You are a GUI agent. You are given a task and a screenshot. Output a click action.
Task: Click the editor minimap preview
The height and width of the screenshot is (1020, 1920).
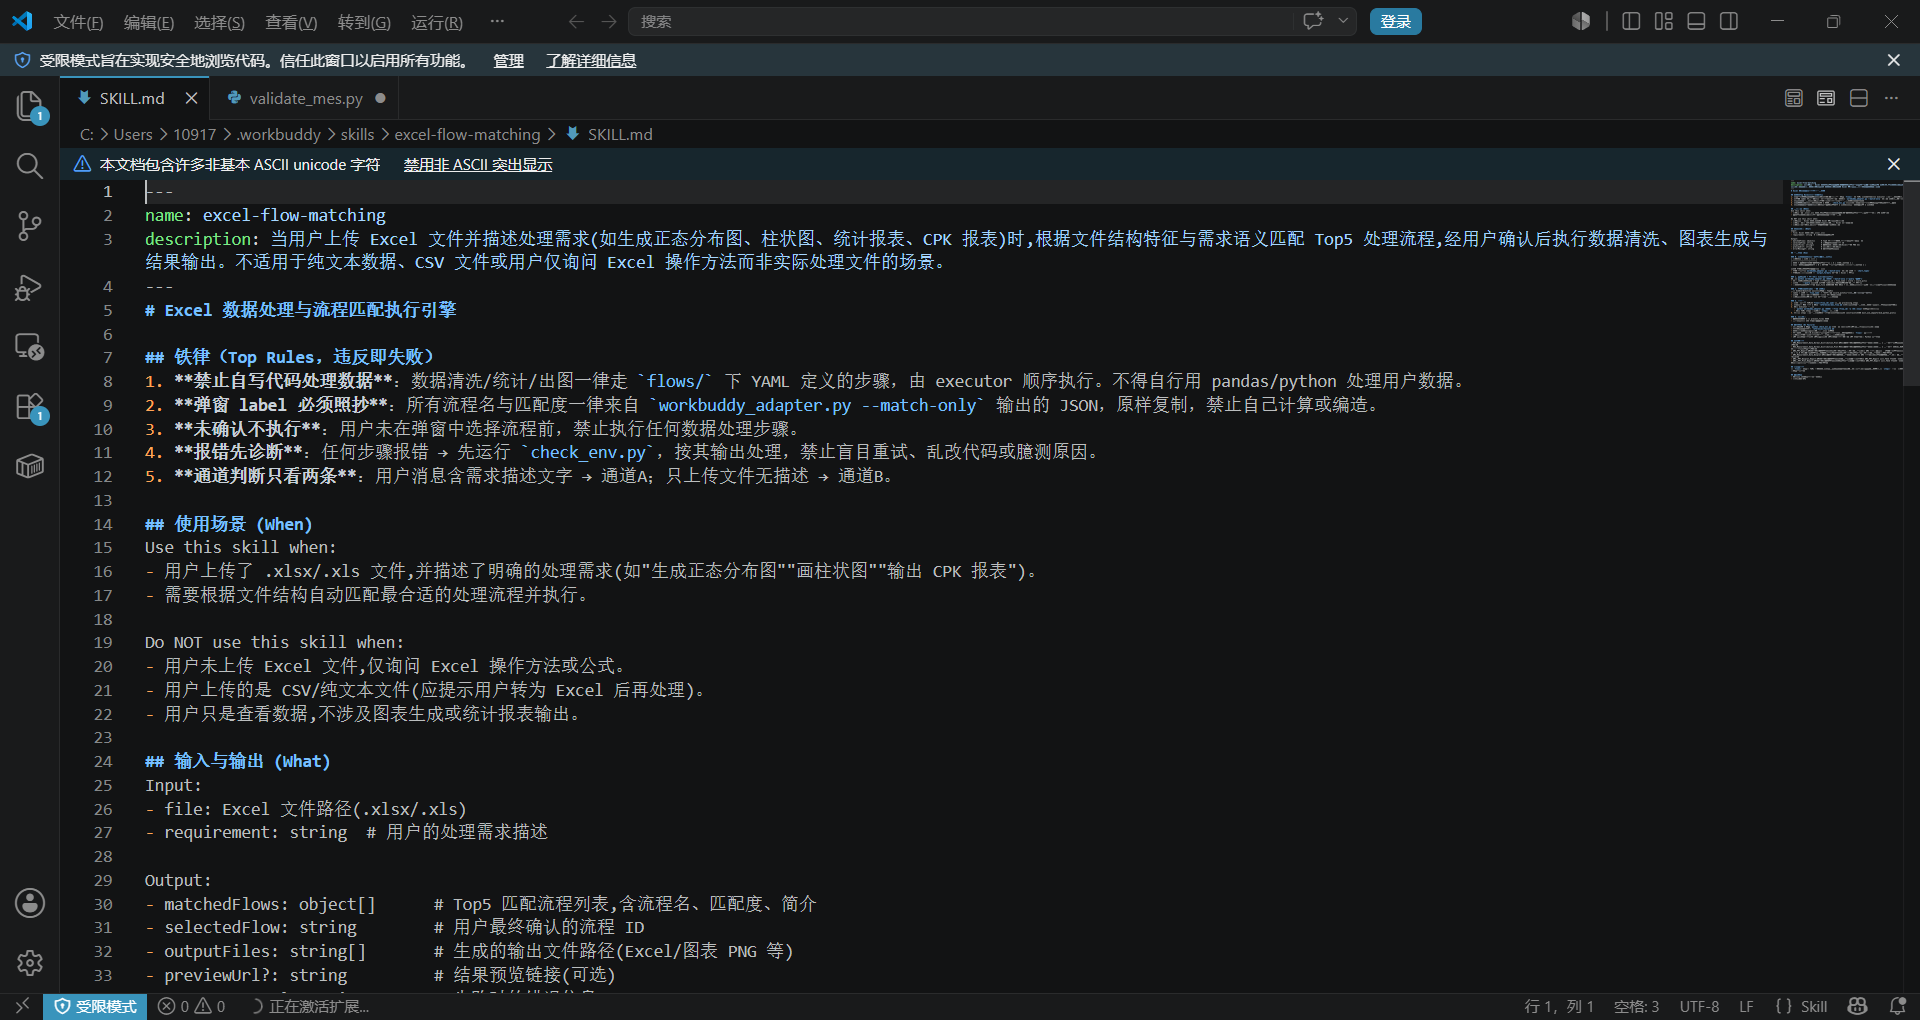(1846, 280)
